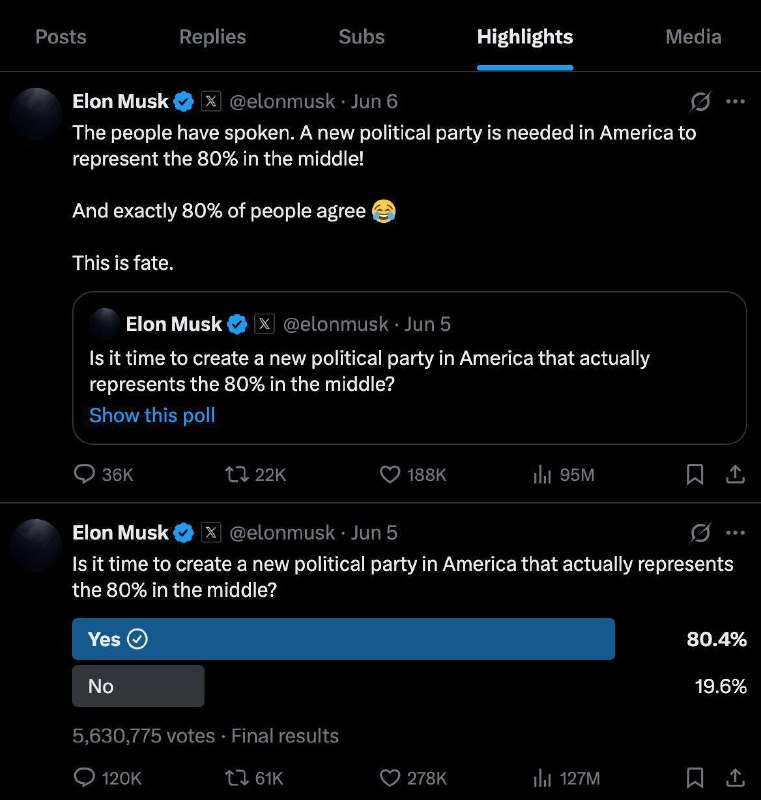Switch to the Replies tab

coord(212,37)
